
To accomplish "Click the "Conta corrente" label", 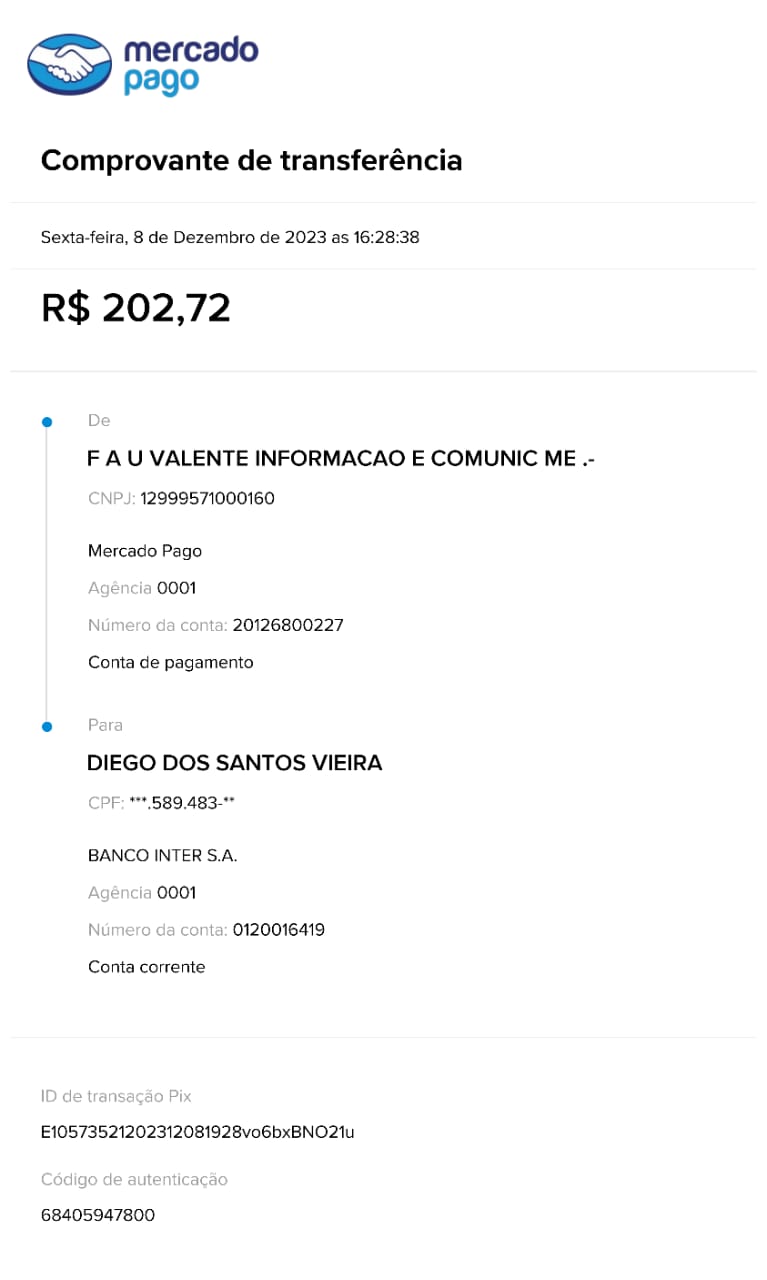I will coord(146,967).
